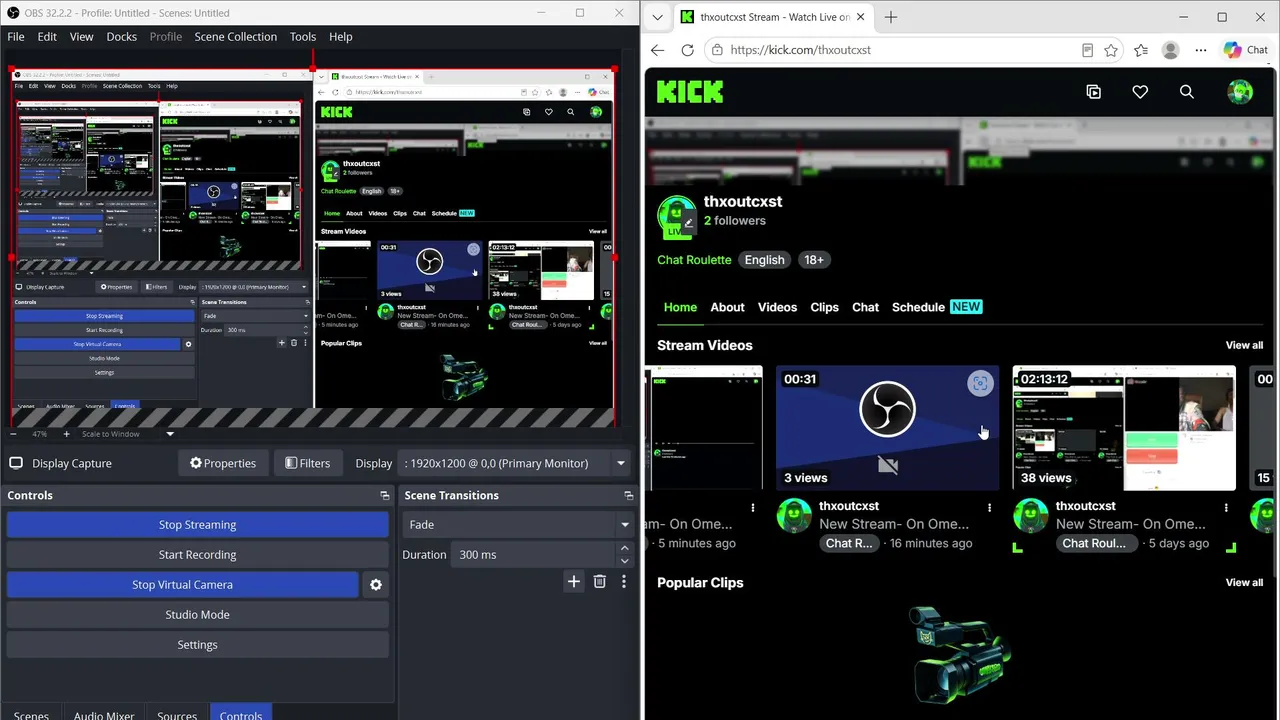Open Kick following heart icon
This screenshot has height=720, width=1280.
(x=1140, y=92)
